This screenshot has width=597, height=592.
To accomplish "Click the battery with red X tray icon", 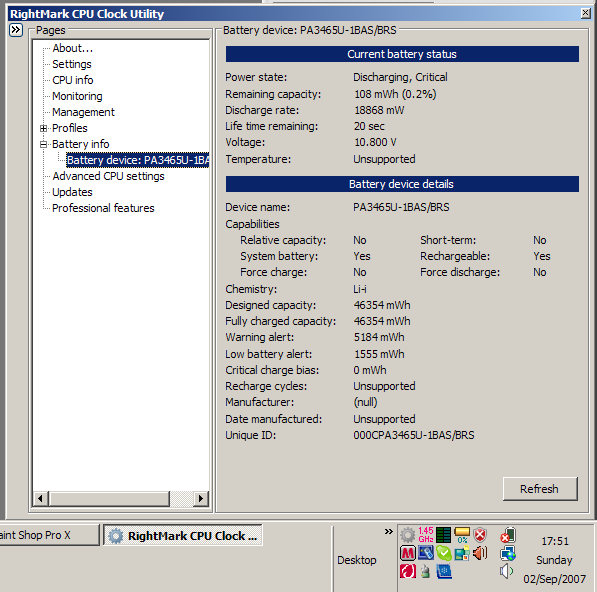I will (508, 535).
